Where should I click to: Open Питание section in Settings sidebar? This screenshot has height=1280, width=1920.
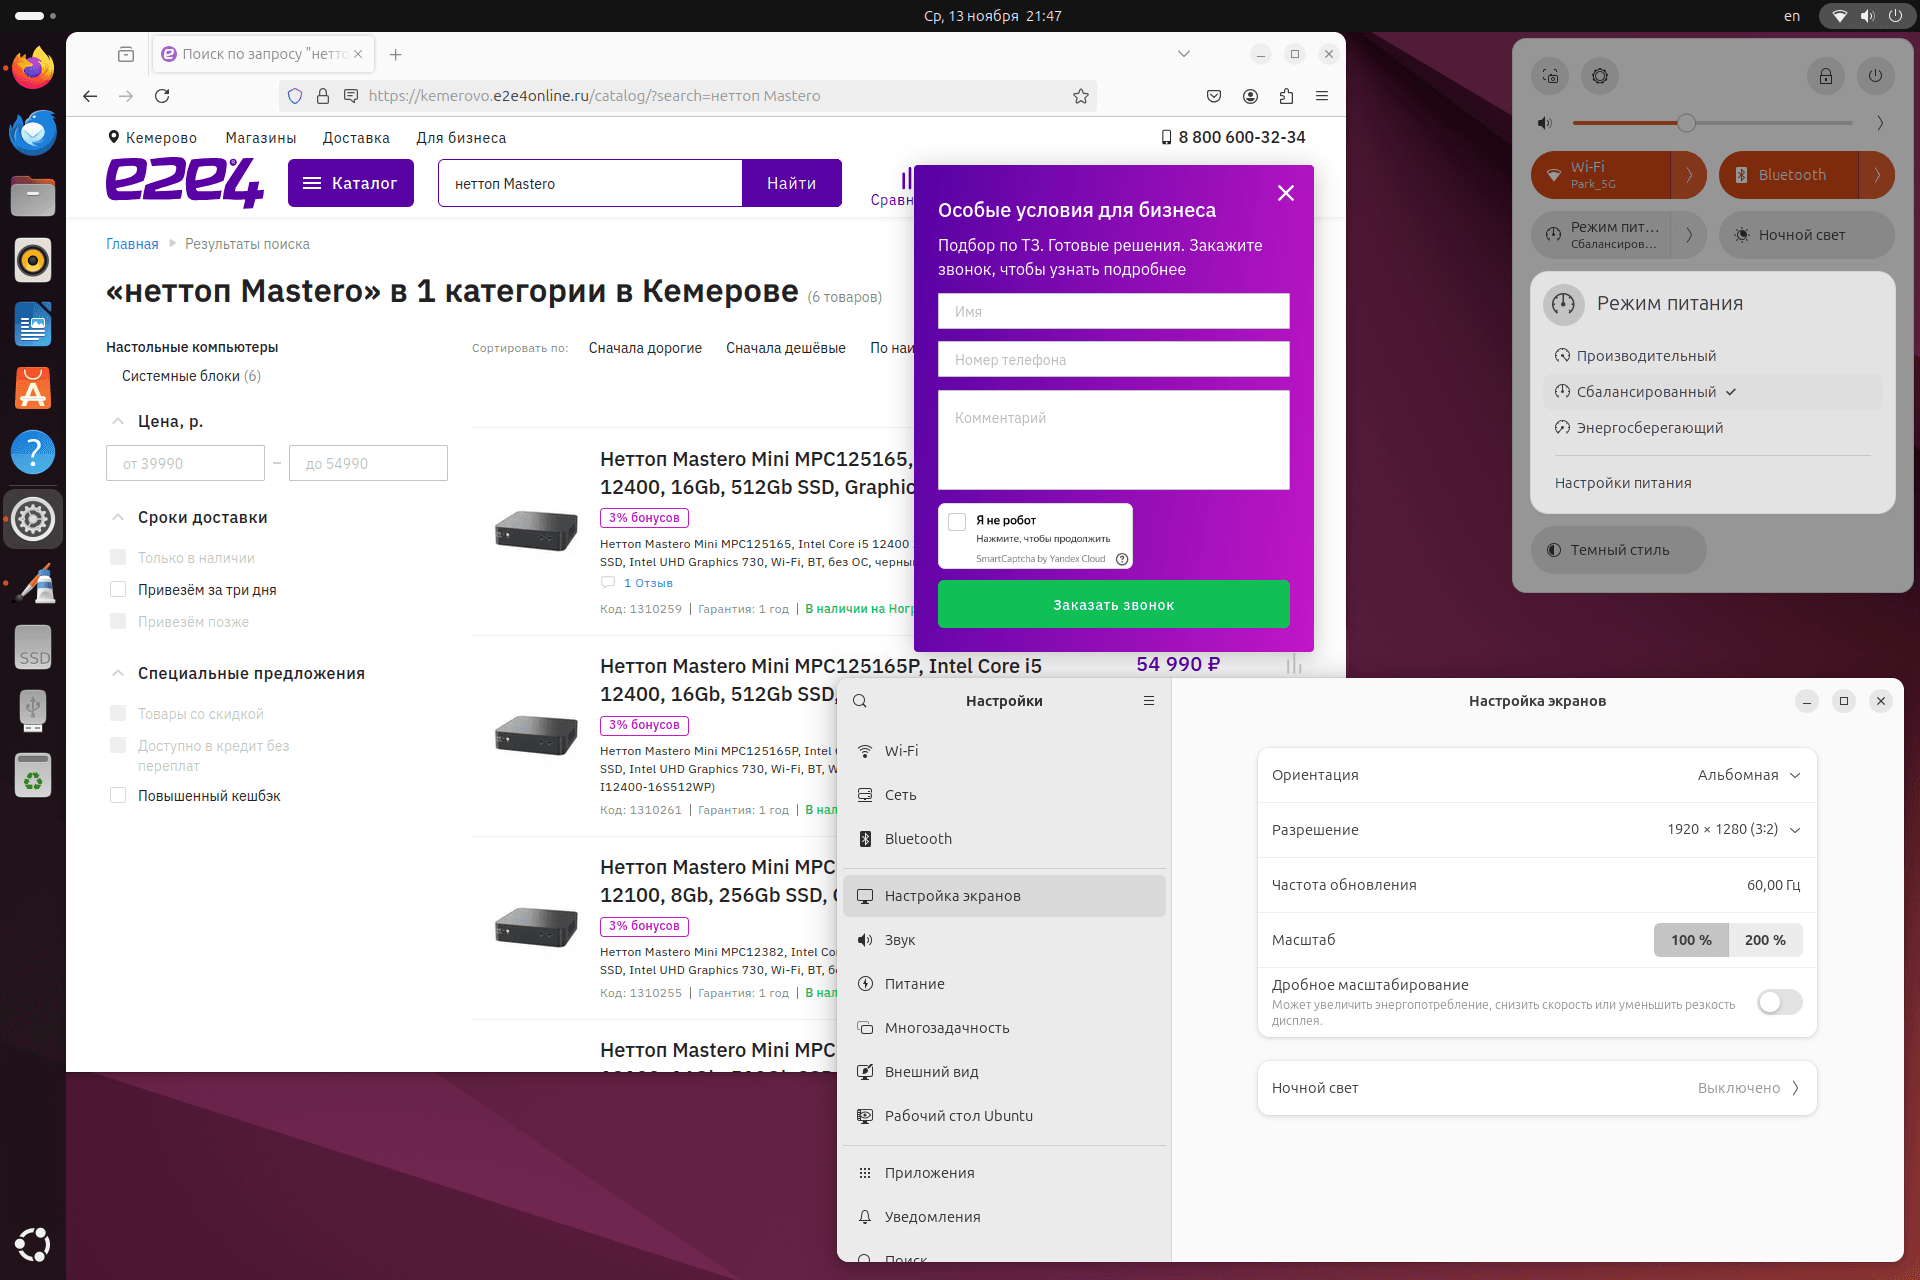tap(1004, 984)
